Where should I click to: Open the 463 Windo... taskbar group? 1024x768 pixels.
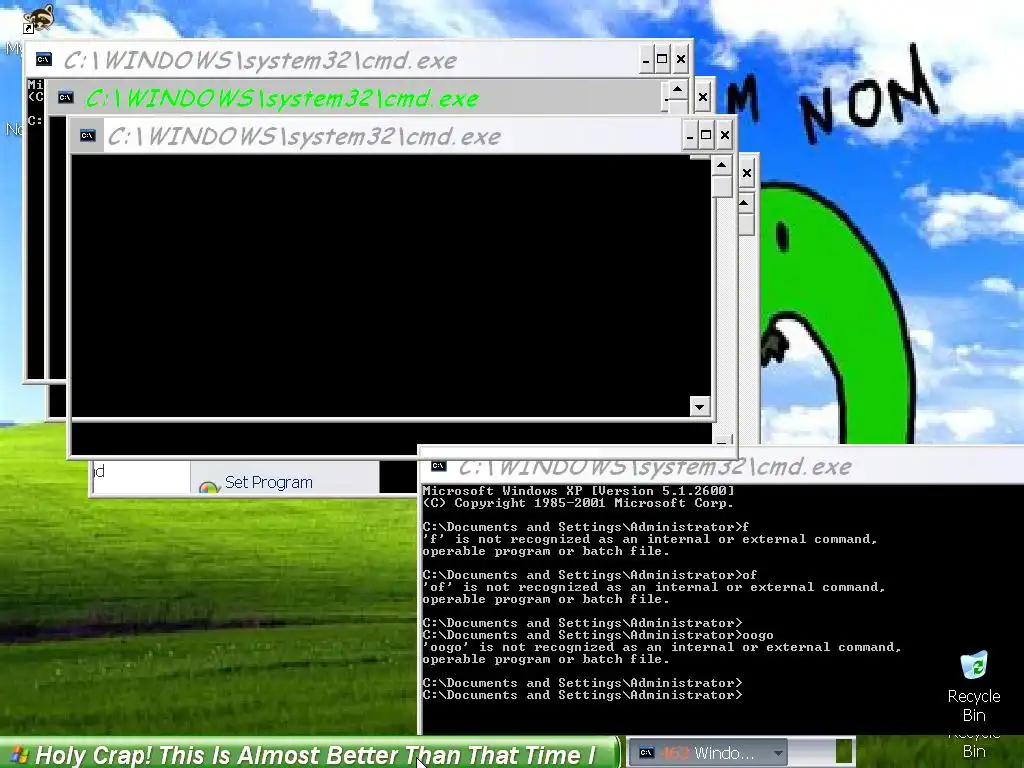710,752
